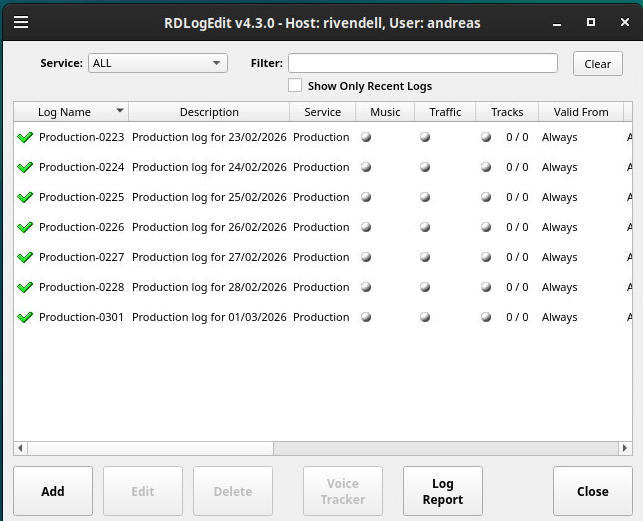The width and height of the screenshot is (643, 521).
Task: Click 'Always' in the Production-0224 row
Action: [x=559, y=167]
